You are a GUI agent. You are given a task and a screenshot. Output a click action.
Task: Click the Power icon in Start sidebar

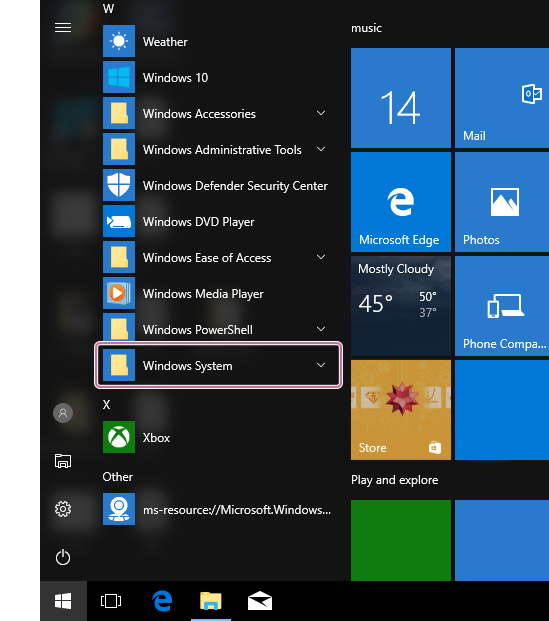tap(63, 557)
